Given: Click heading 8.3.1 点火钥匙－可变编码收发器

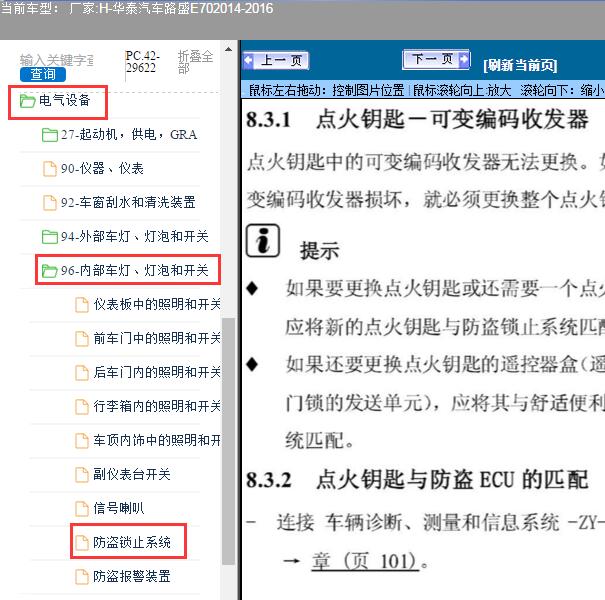Looking at the screenshot, I should click(417, 119).
